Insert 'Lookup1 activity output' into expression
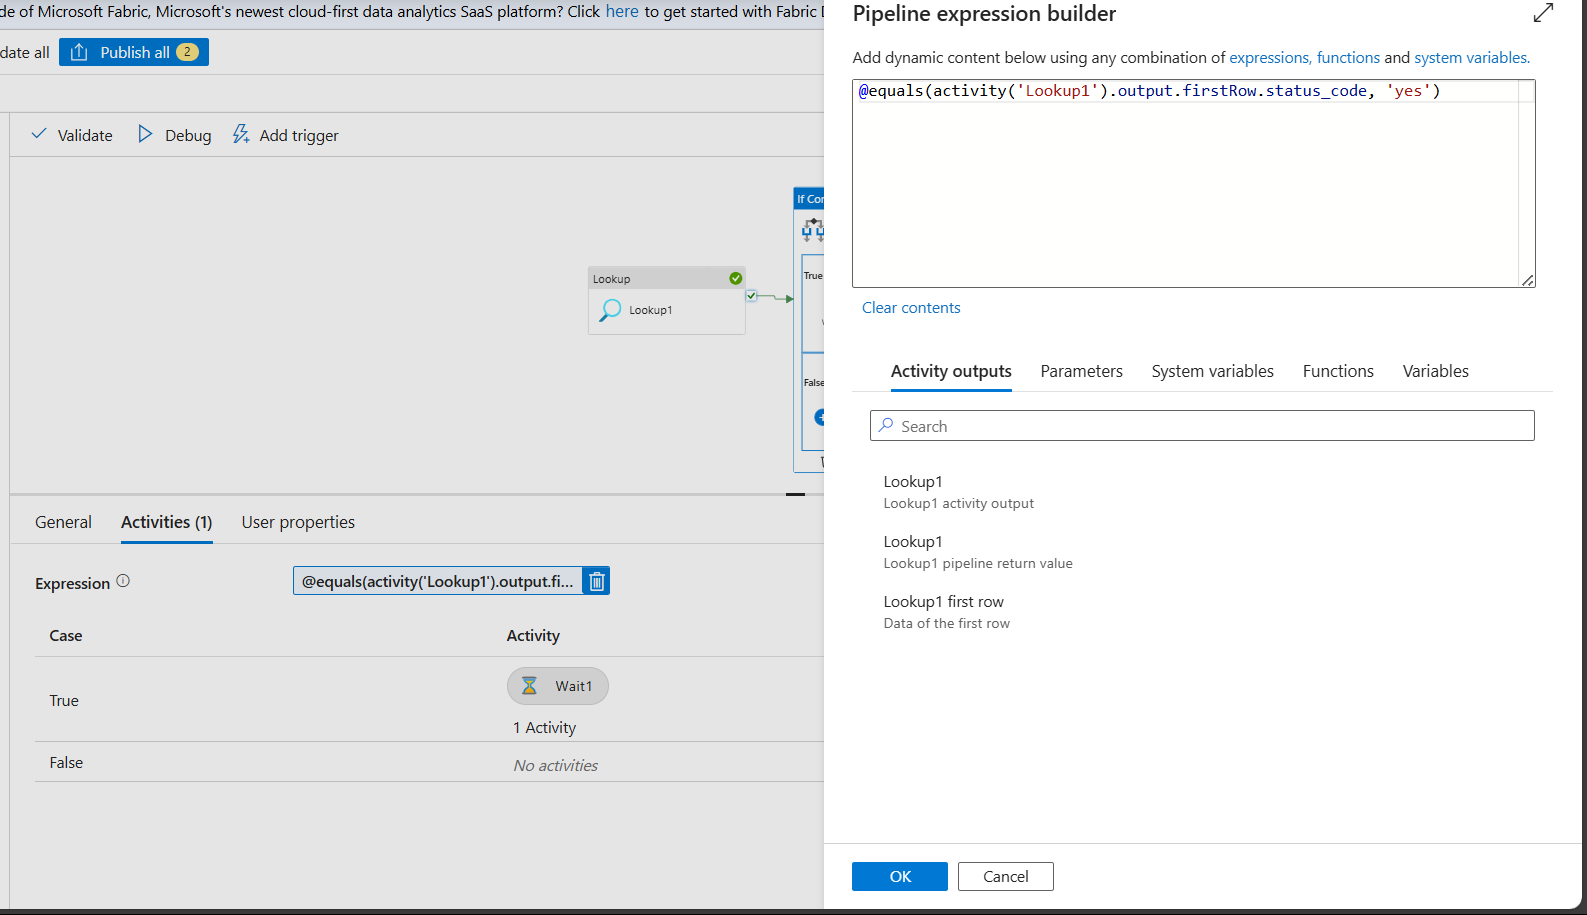Viewport: 1587px width, 915px height. (959, 492)
